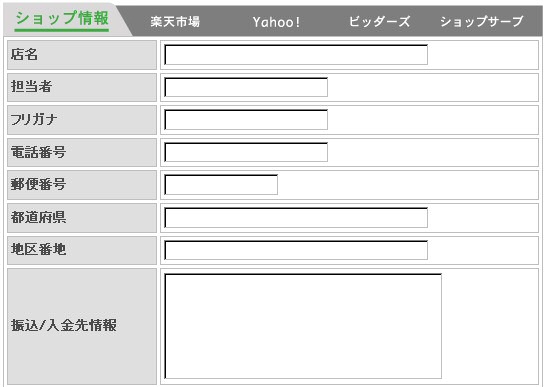This screenshot has width=545, height=387.
Task: Focus the 店名 input field
Action: [x=296, y=55]
